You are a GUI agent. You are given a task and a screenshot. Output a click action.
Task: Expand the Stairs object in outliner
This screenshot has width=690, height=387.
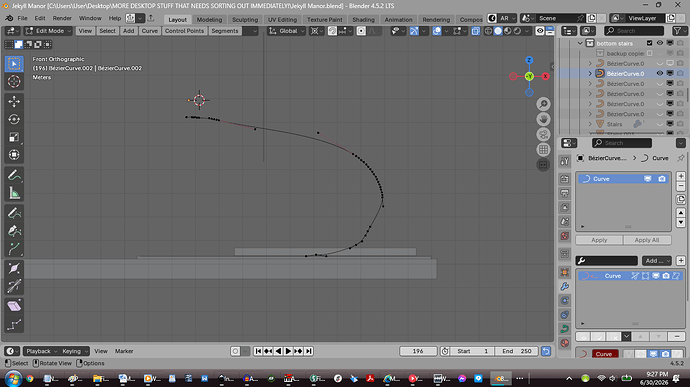pos(590,124)
